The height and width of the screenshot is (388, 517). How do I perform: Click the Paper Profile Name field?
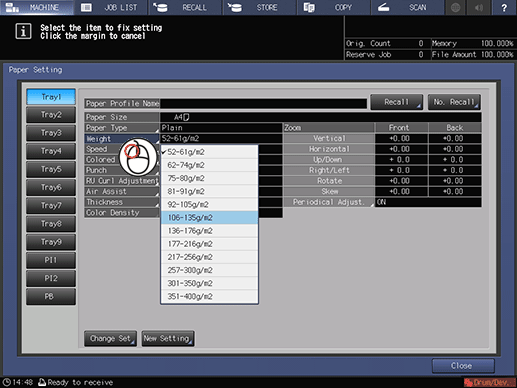pyautogui.click(x=264, y=104)
